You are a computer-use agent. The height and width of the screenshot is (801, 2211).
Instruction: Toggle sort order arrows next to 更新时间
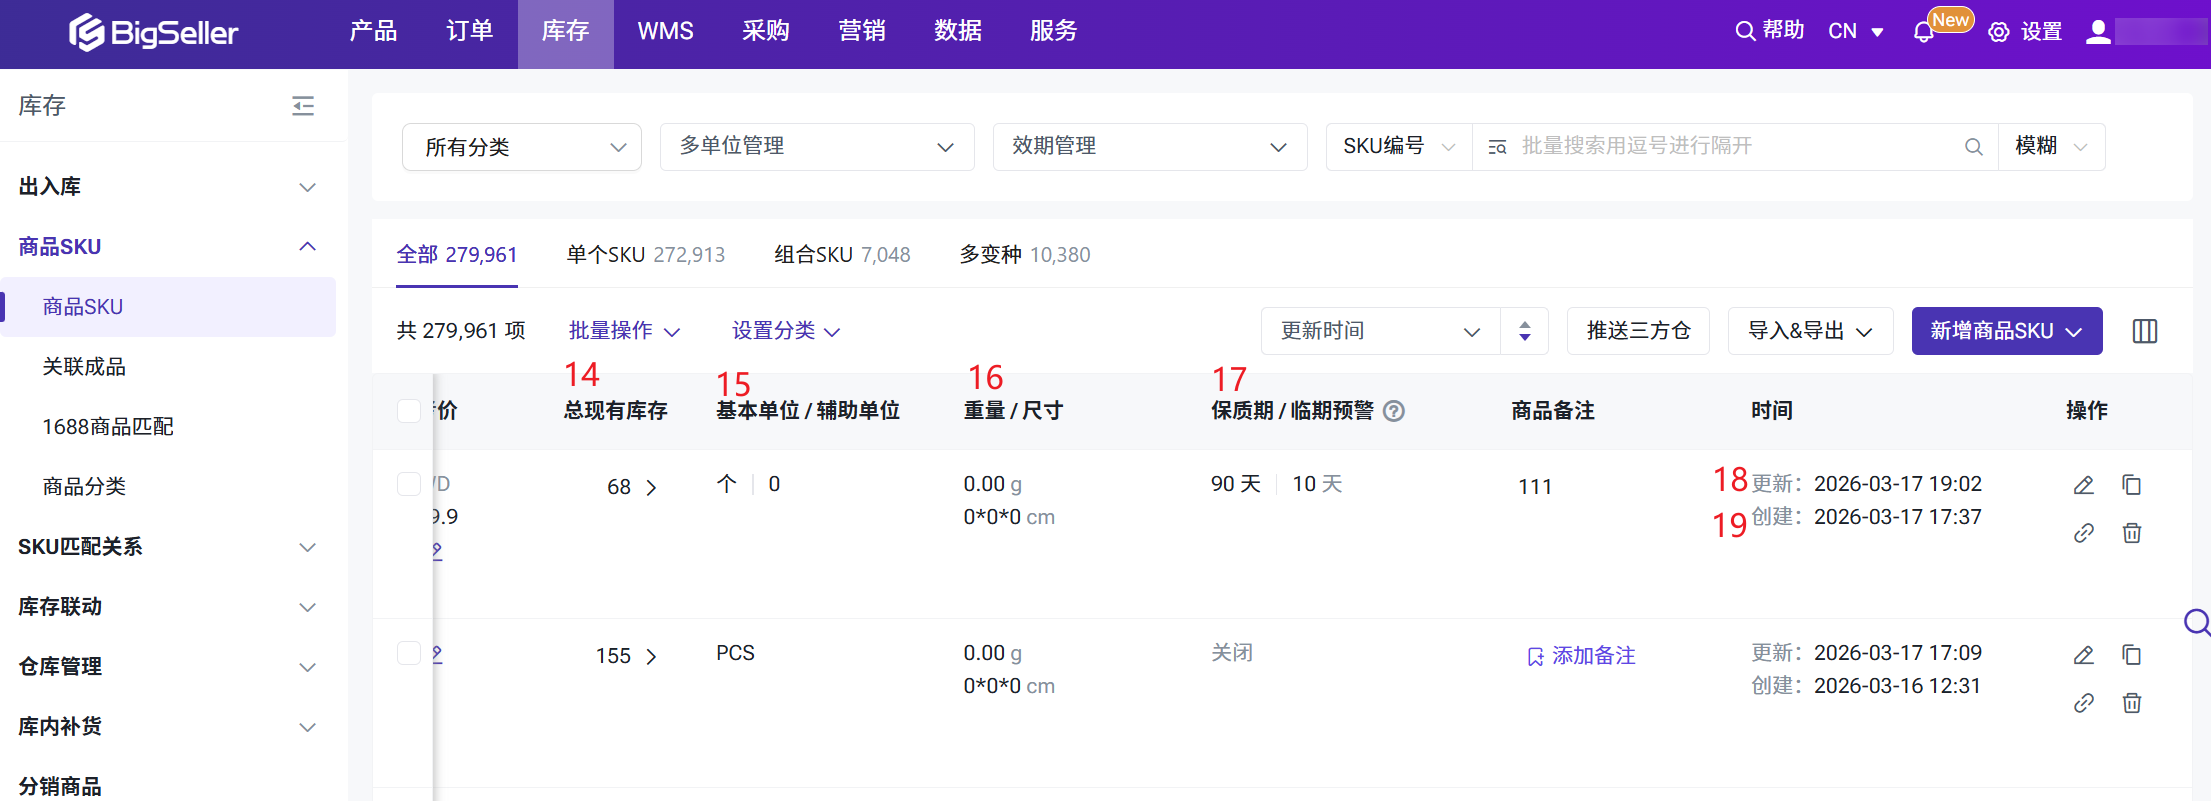coord(1524,331)
